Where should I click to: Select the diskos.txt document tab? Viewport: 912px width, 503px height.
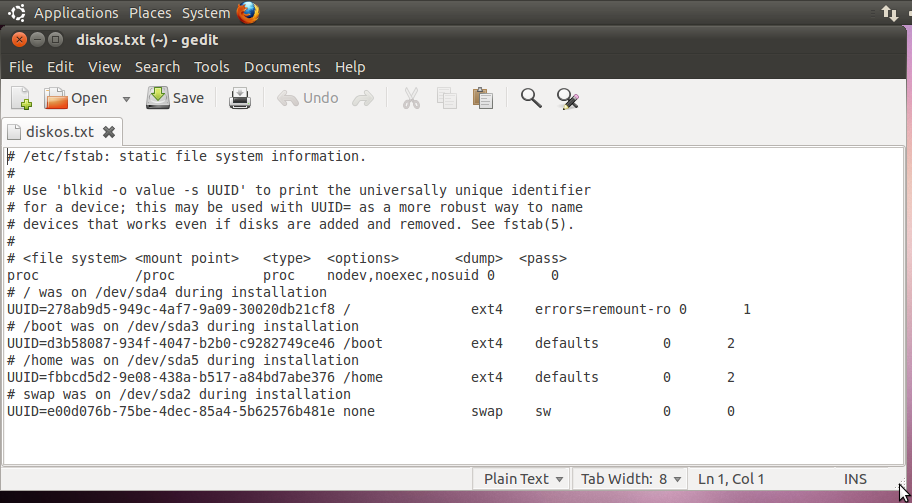point(62,132)
